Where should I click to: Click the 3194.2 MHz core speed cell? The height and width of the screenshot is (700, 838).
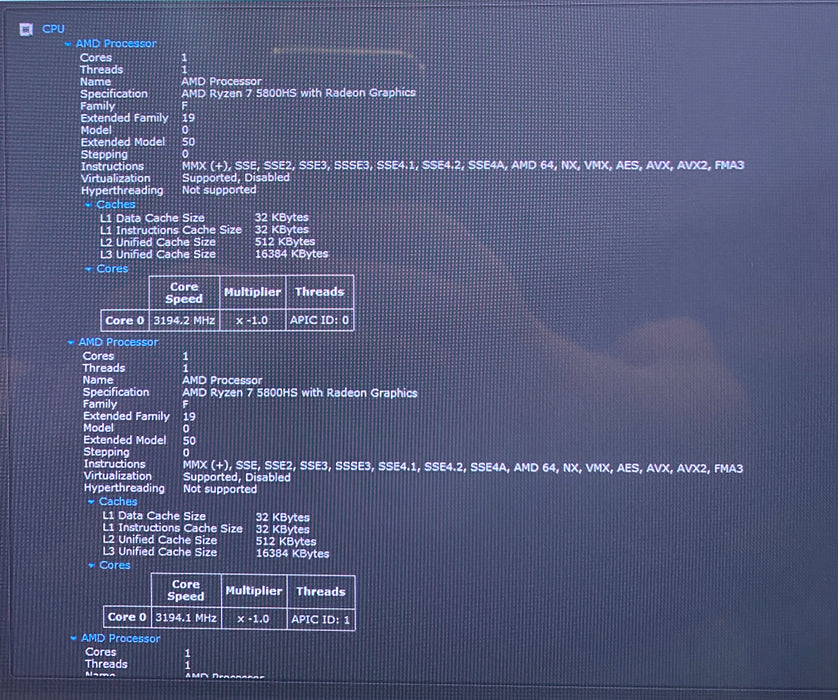[184, 321]
